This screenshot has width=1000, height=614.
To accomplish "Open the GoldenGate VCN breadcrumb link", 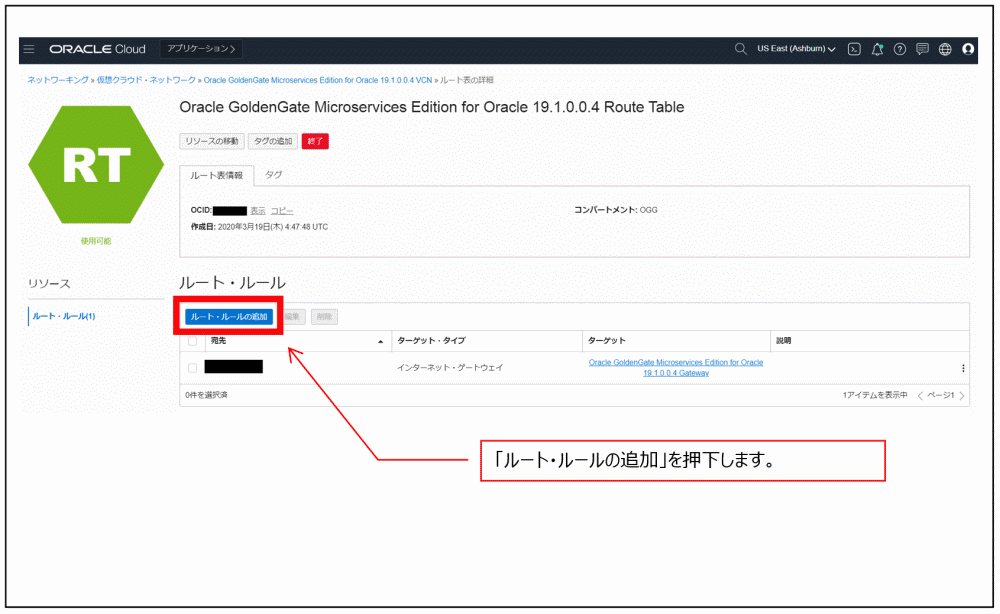I will tap(318, 80).
